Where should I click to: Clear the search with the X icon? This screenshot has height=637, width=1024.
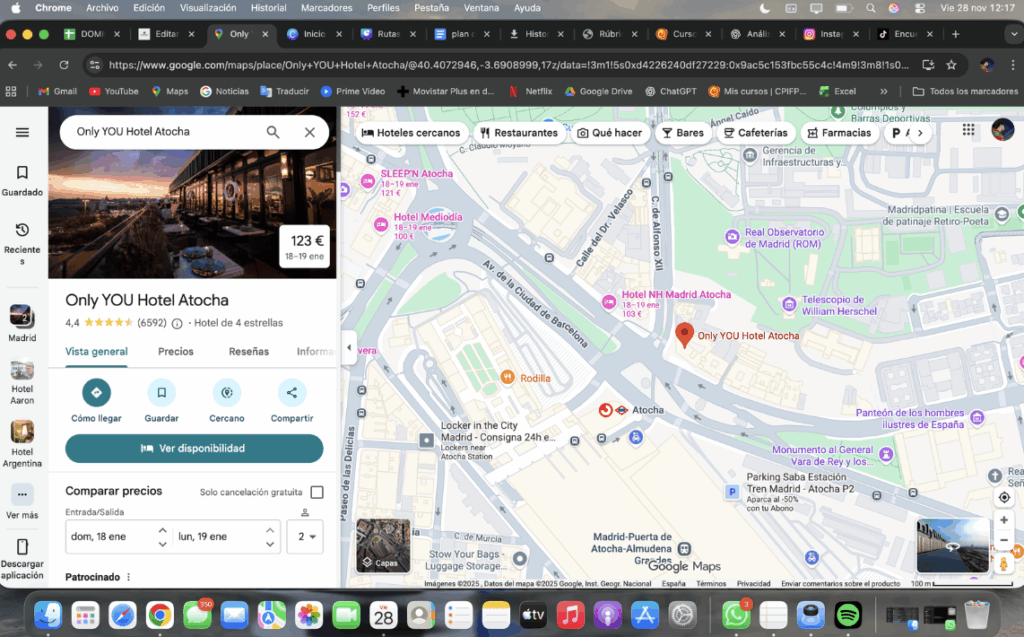310,132
